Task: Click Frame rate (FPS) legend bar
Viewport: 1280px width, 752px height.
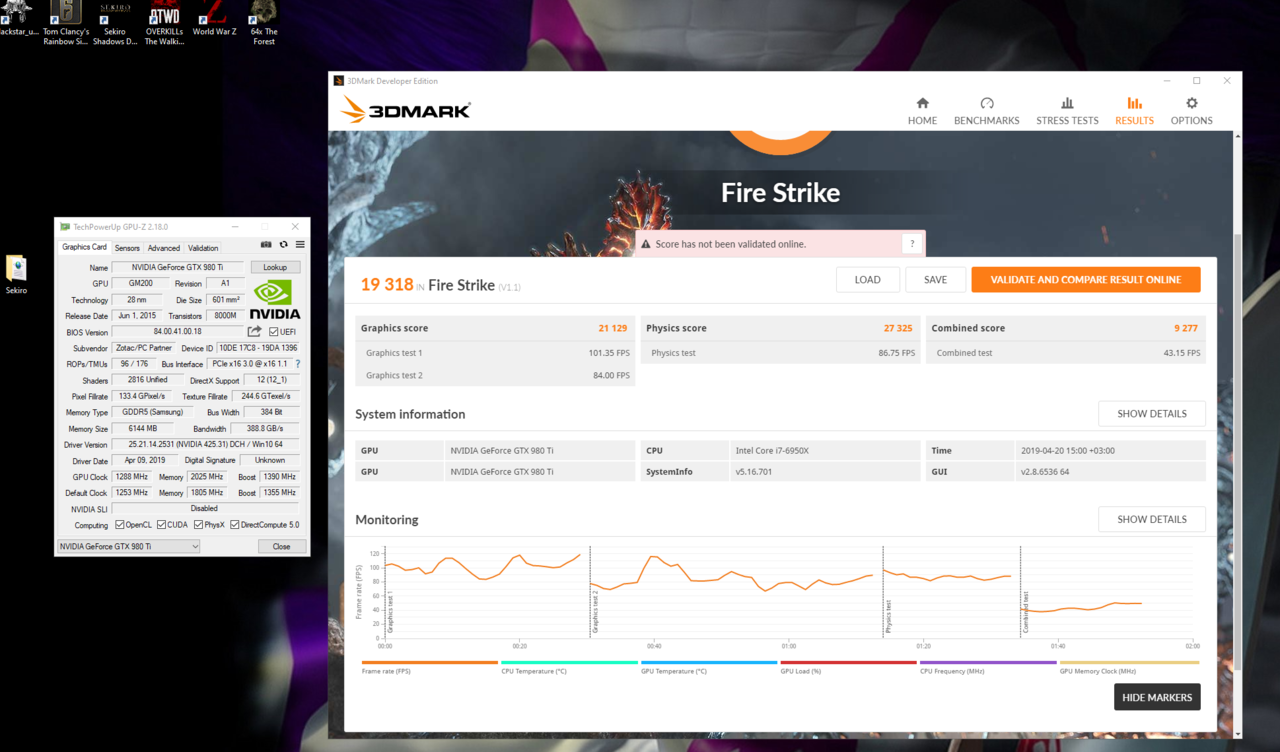Action: (x=429, y=662)
